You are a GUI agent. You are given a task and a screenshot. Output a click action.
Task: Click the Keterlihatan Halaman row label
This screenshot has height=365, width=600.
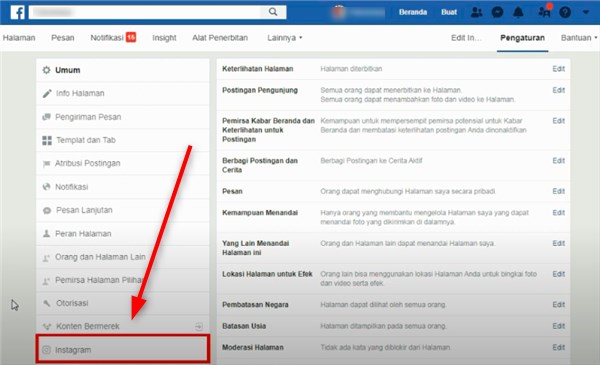(258, 69)
